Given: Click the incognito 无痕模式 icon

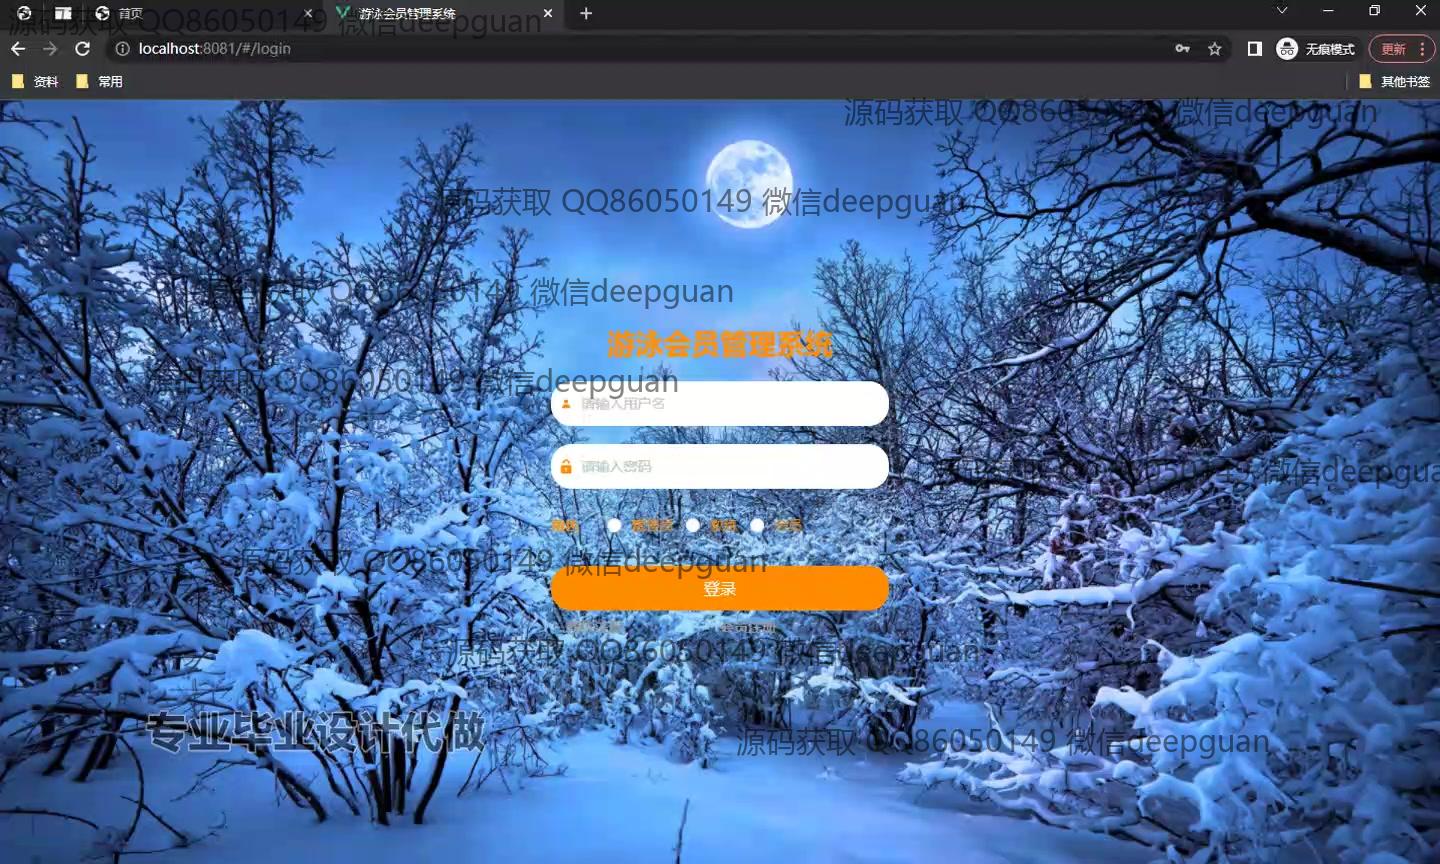Looking at the screenshot, I should pyautogui.click(x=1287, y=48).
